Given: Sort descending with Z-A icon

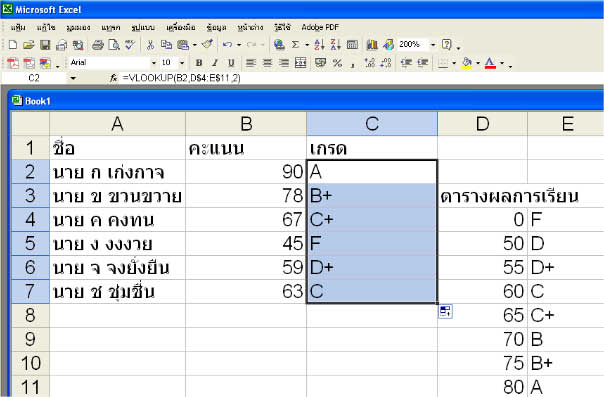Looking at the screenshot, I should click(336, 45).
